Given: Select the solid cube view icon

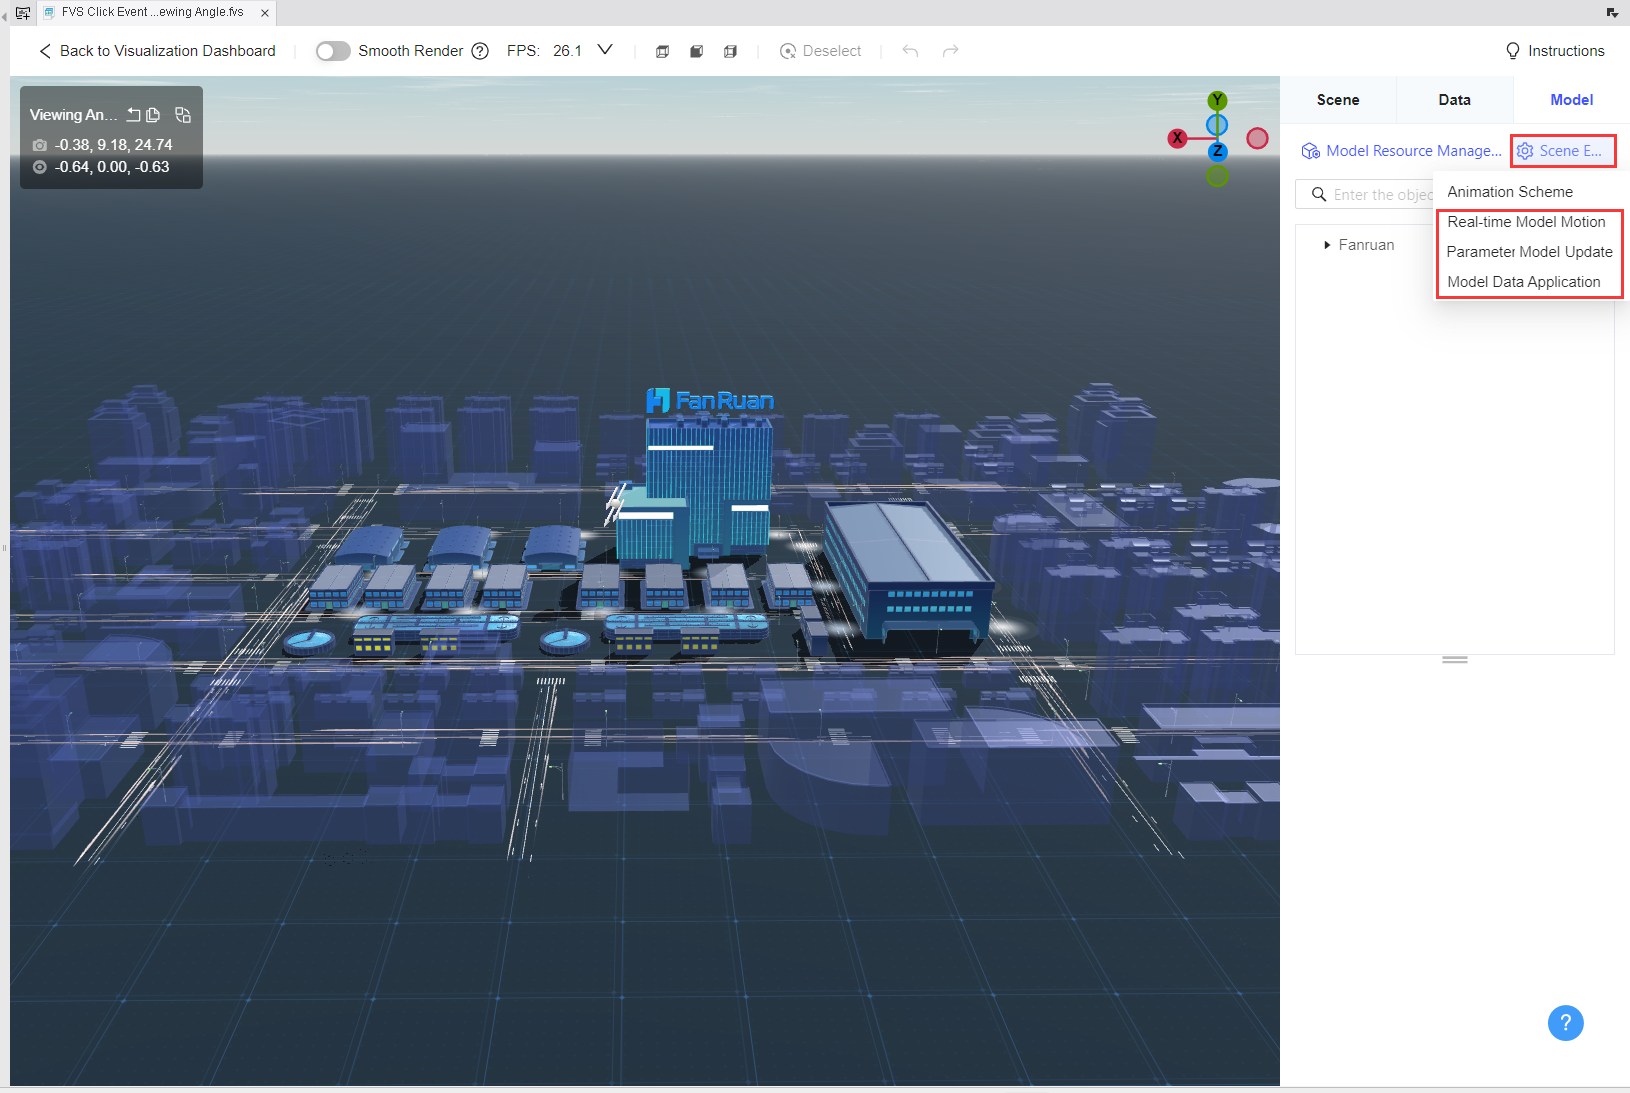Looking at the screenshot, I should coord(697,51).
